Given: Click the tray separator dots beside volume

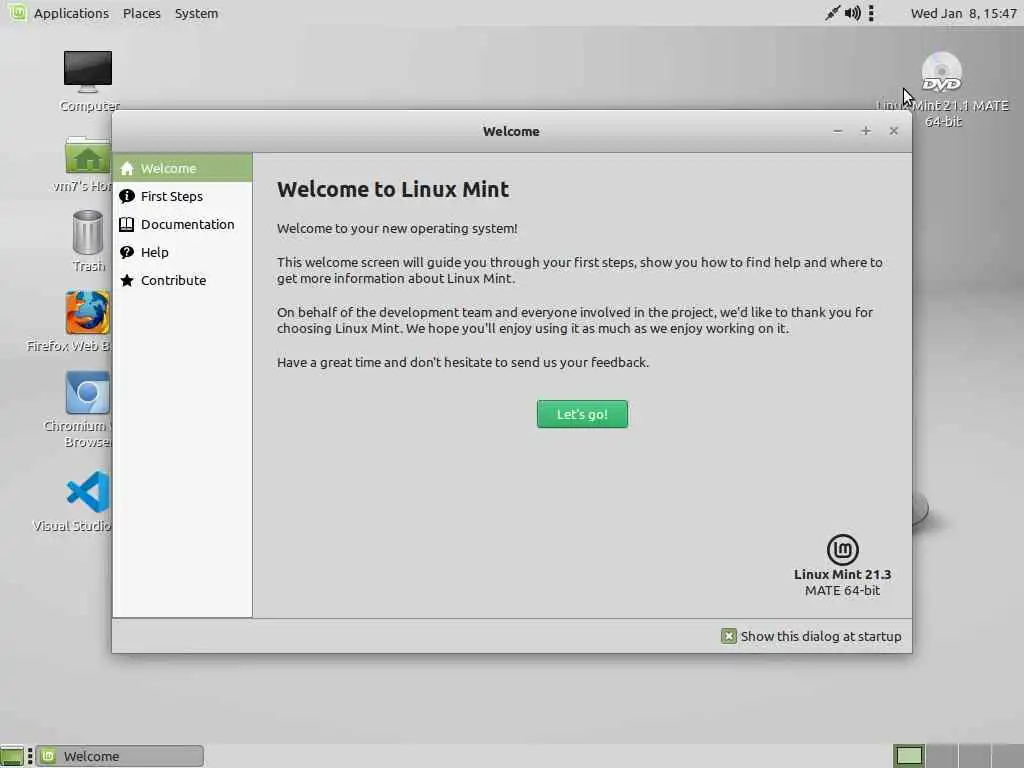Looking at the screenshot, I should coord(871,13).
